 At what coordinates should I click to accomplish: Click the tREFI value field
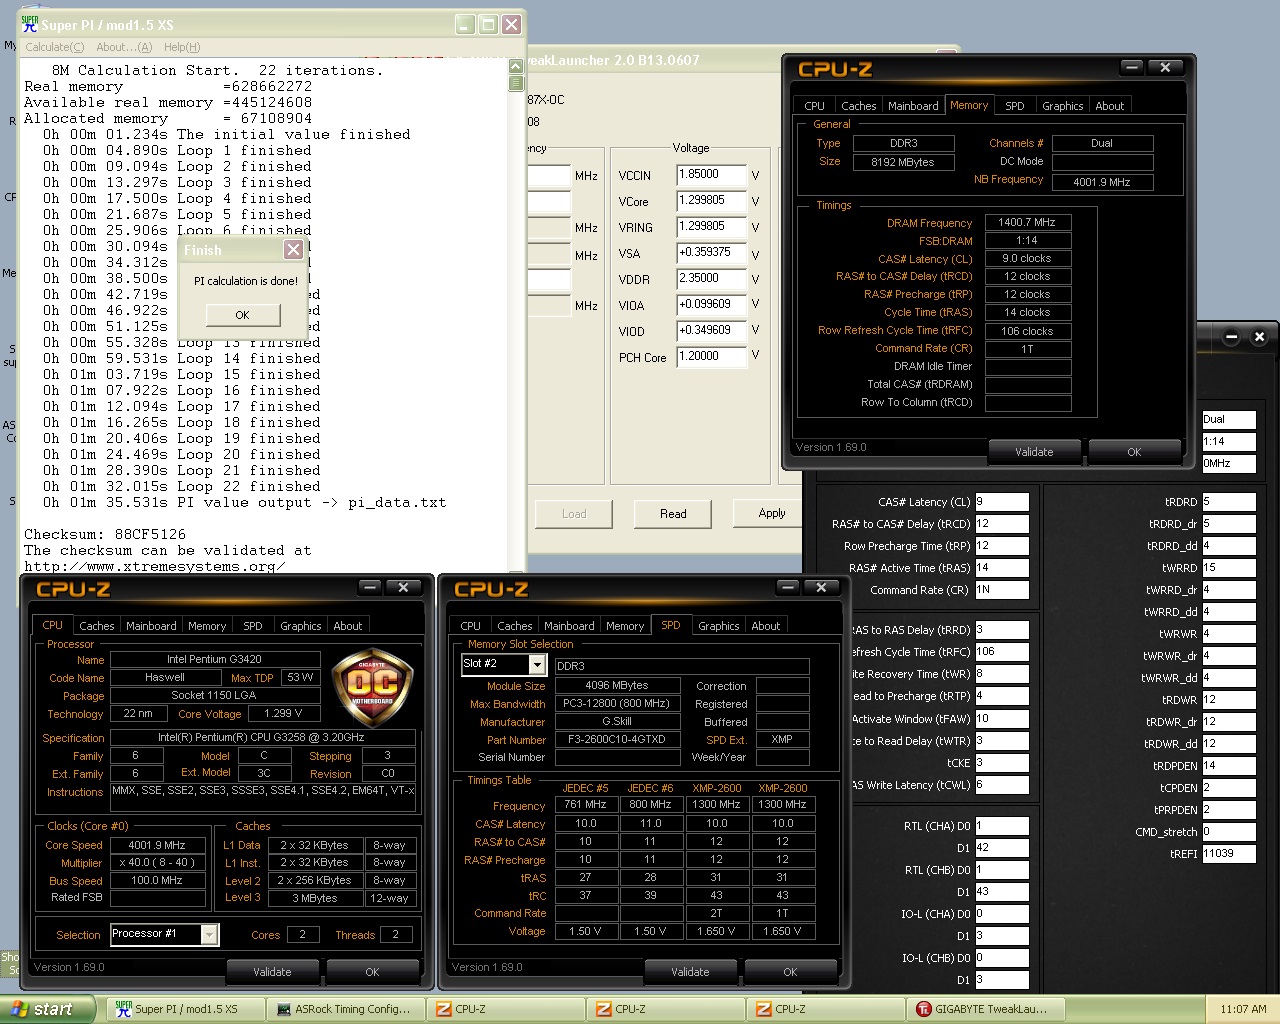pos(1228,854)
